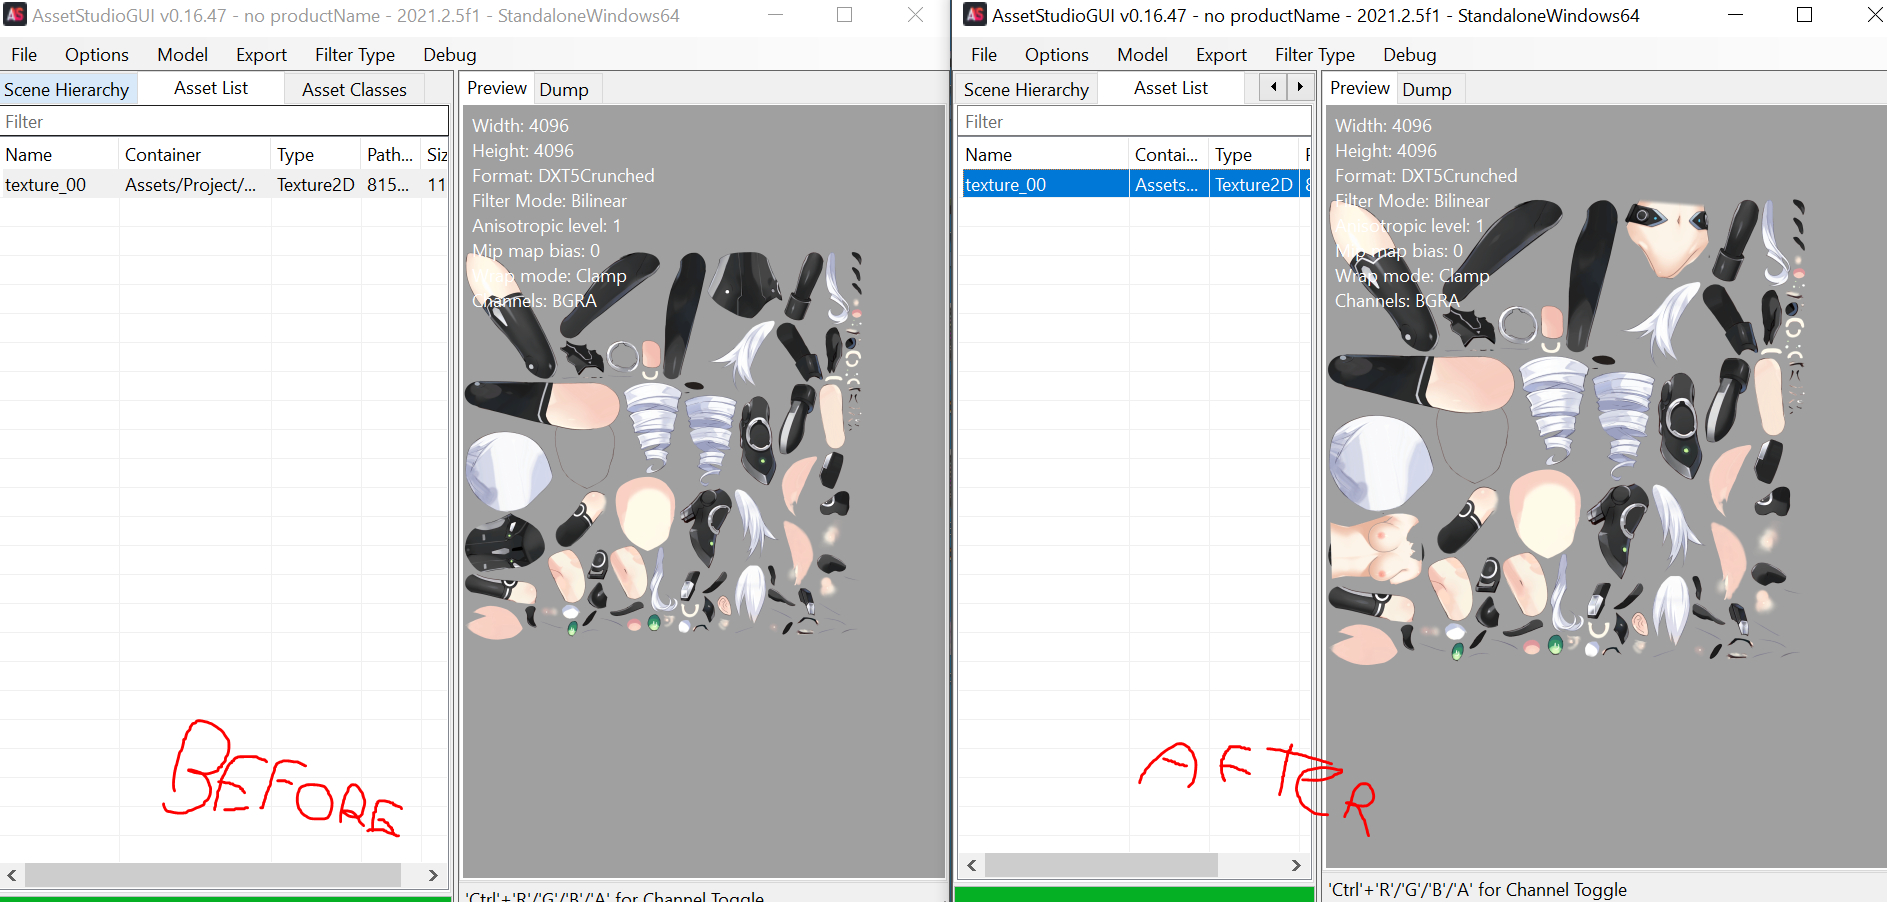This screenshot has width=1887, height=902.
Task: Open Filter Type menu in right window
Action: click(1315, 54)
